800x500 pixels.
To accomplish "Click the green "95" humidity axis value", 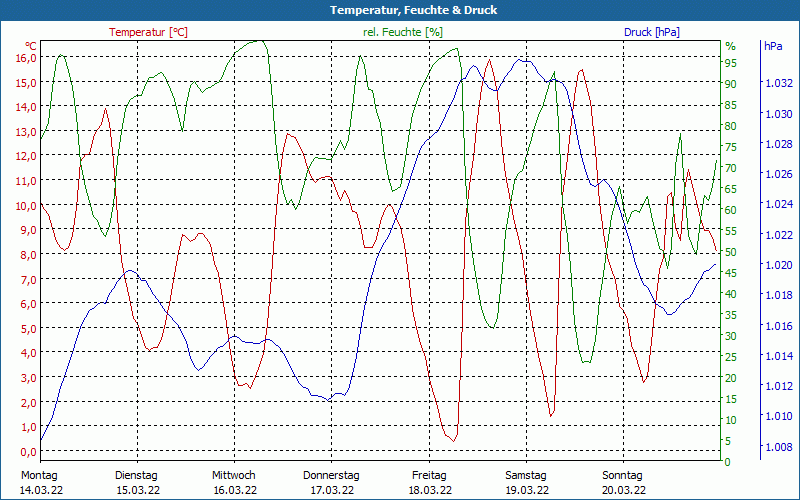I will click(731, 63).
